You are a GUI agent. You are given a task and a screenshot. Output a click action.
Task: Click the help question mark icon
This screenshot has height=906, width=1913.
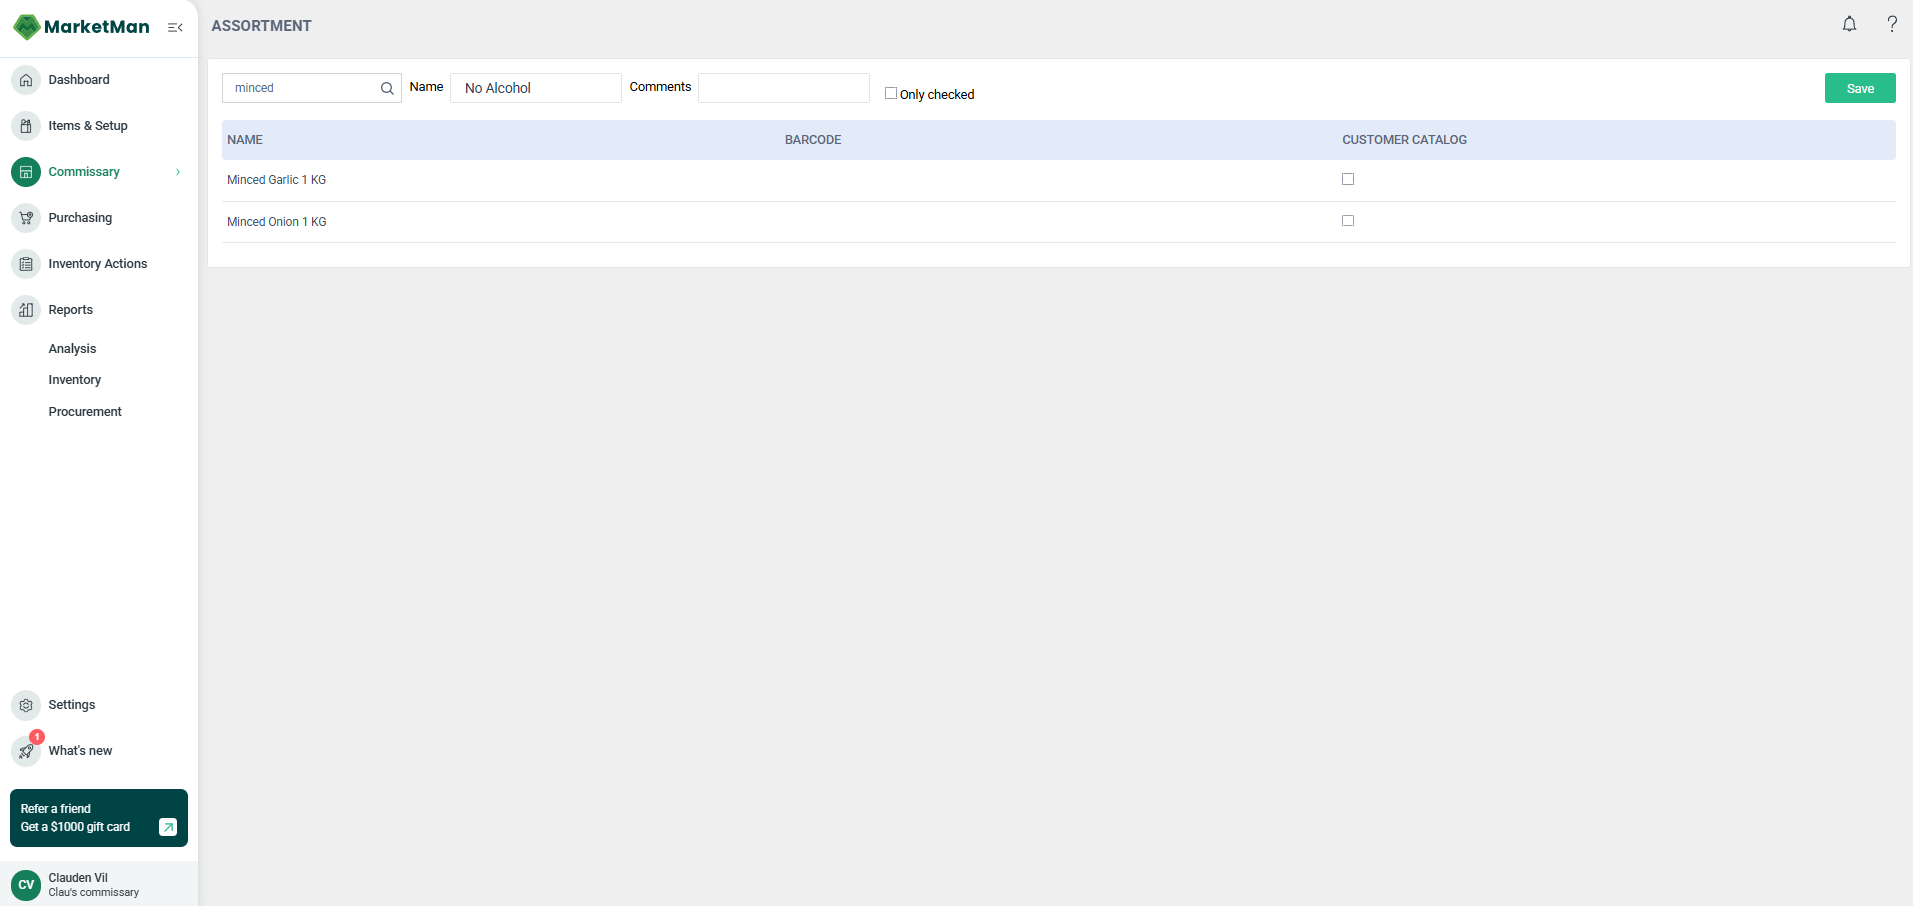pos(1891,23)
